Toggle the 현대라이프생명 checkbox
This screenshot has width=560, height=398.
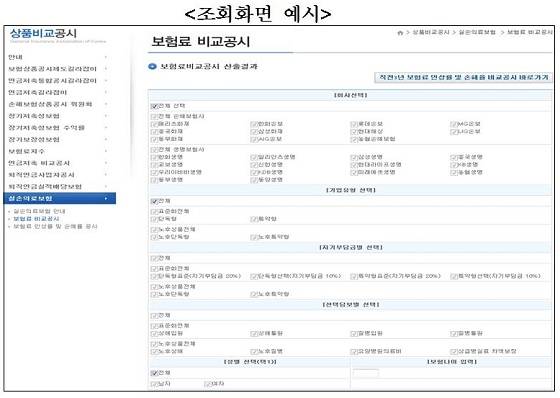coord(354,165)
